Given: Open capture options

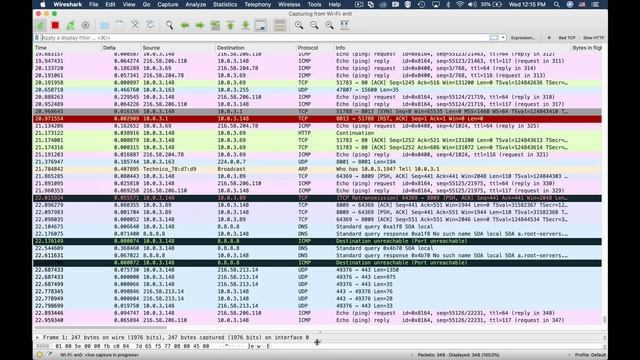Looking at the screenshot, I should point(85,25).
